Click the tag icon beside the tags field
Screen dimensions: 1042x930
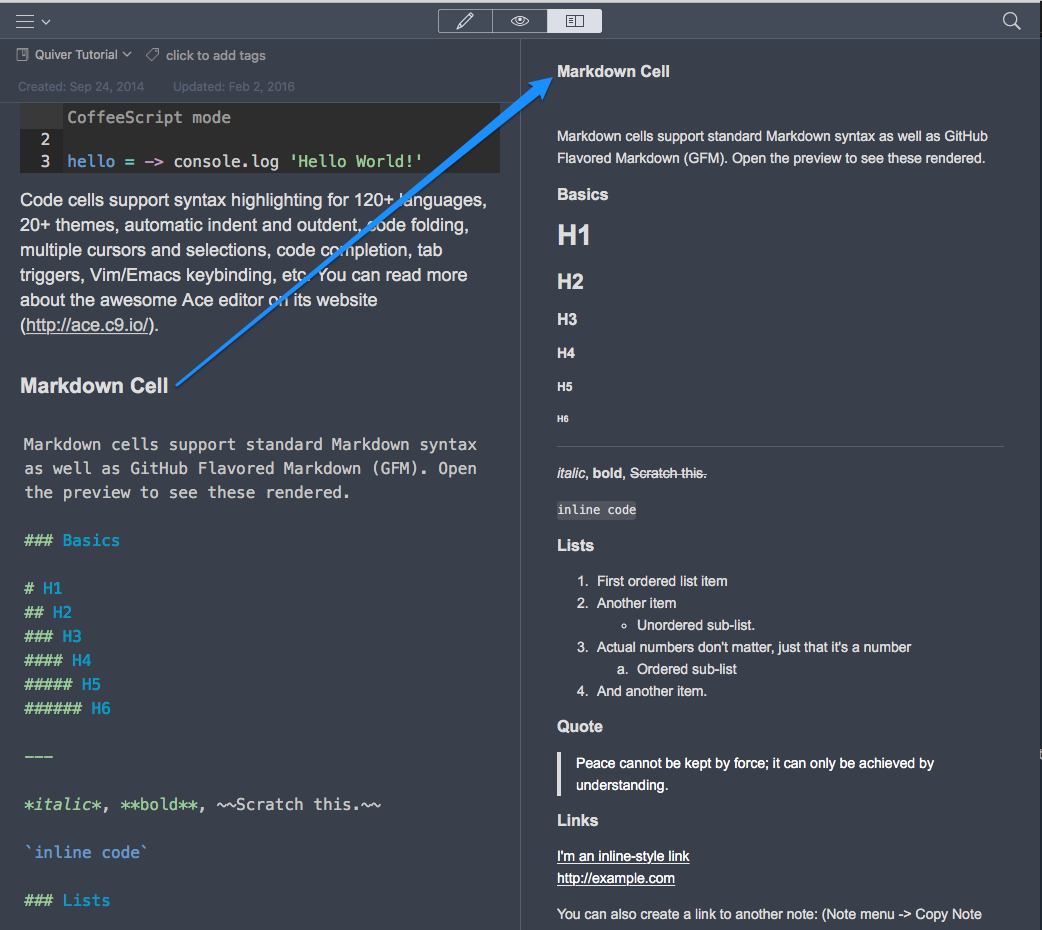pos(153,55)
